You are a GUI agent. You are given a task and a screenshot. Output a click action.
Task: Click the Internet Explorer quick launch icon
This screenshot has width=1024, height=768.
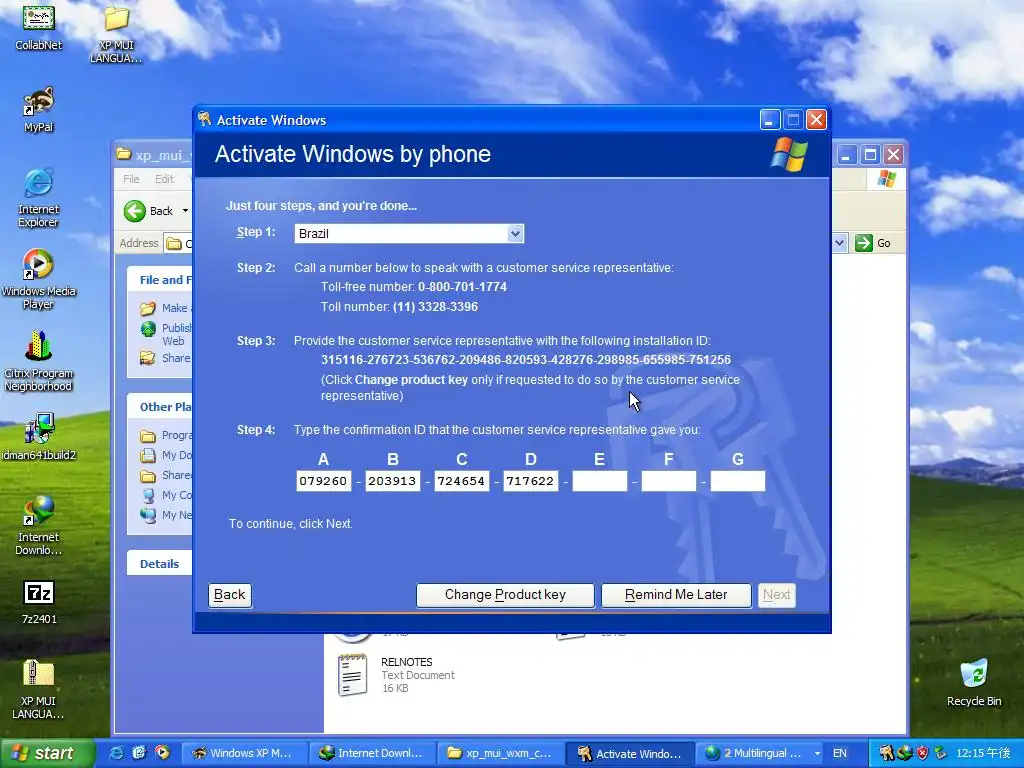point(117,753)
